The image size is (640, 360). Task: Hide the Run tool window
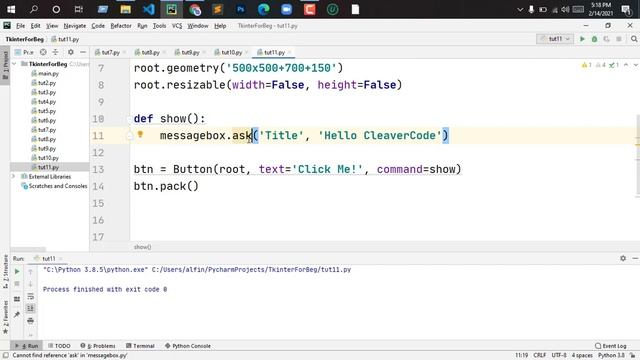tap(635, 258)
